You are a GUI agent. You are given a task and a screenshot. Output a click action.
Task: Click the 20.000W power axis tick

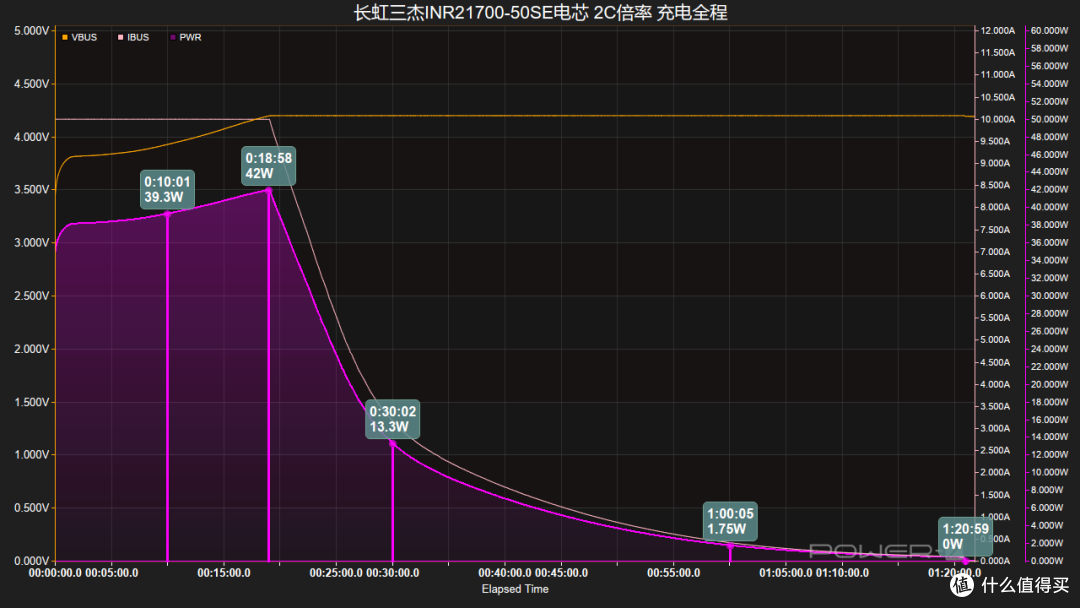(1050, 384)
